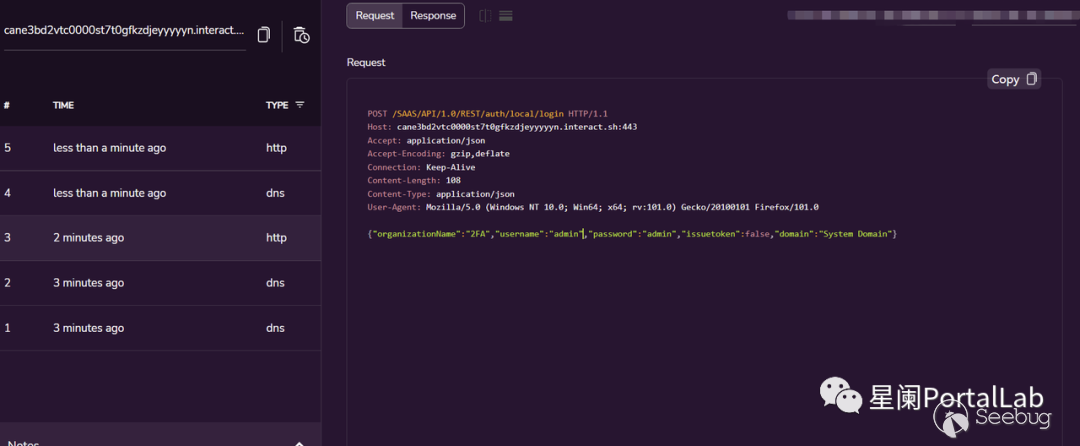
Task: Switch to side-by-side split view icon
Action: [485, 16]
